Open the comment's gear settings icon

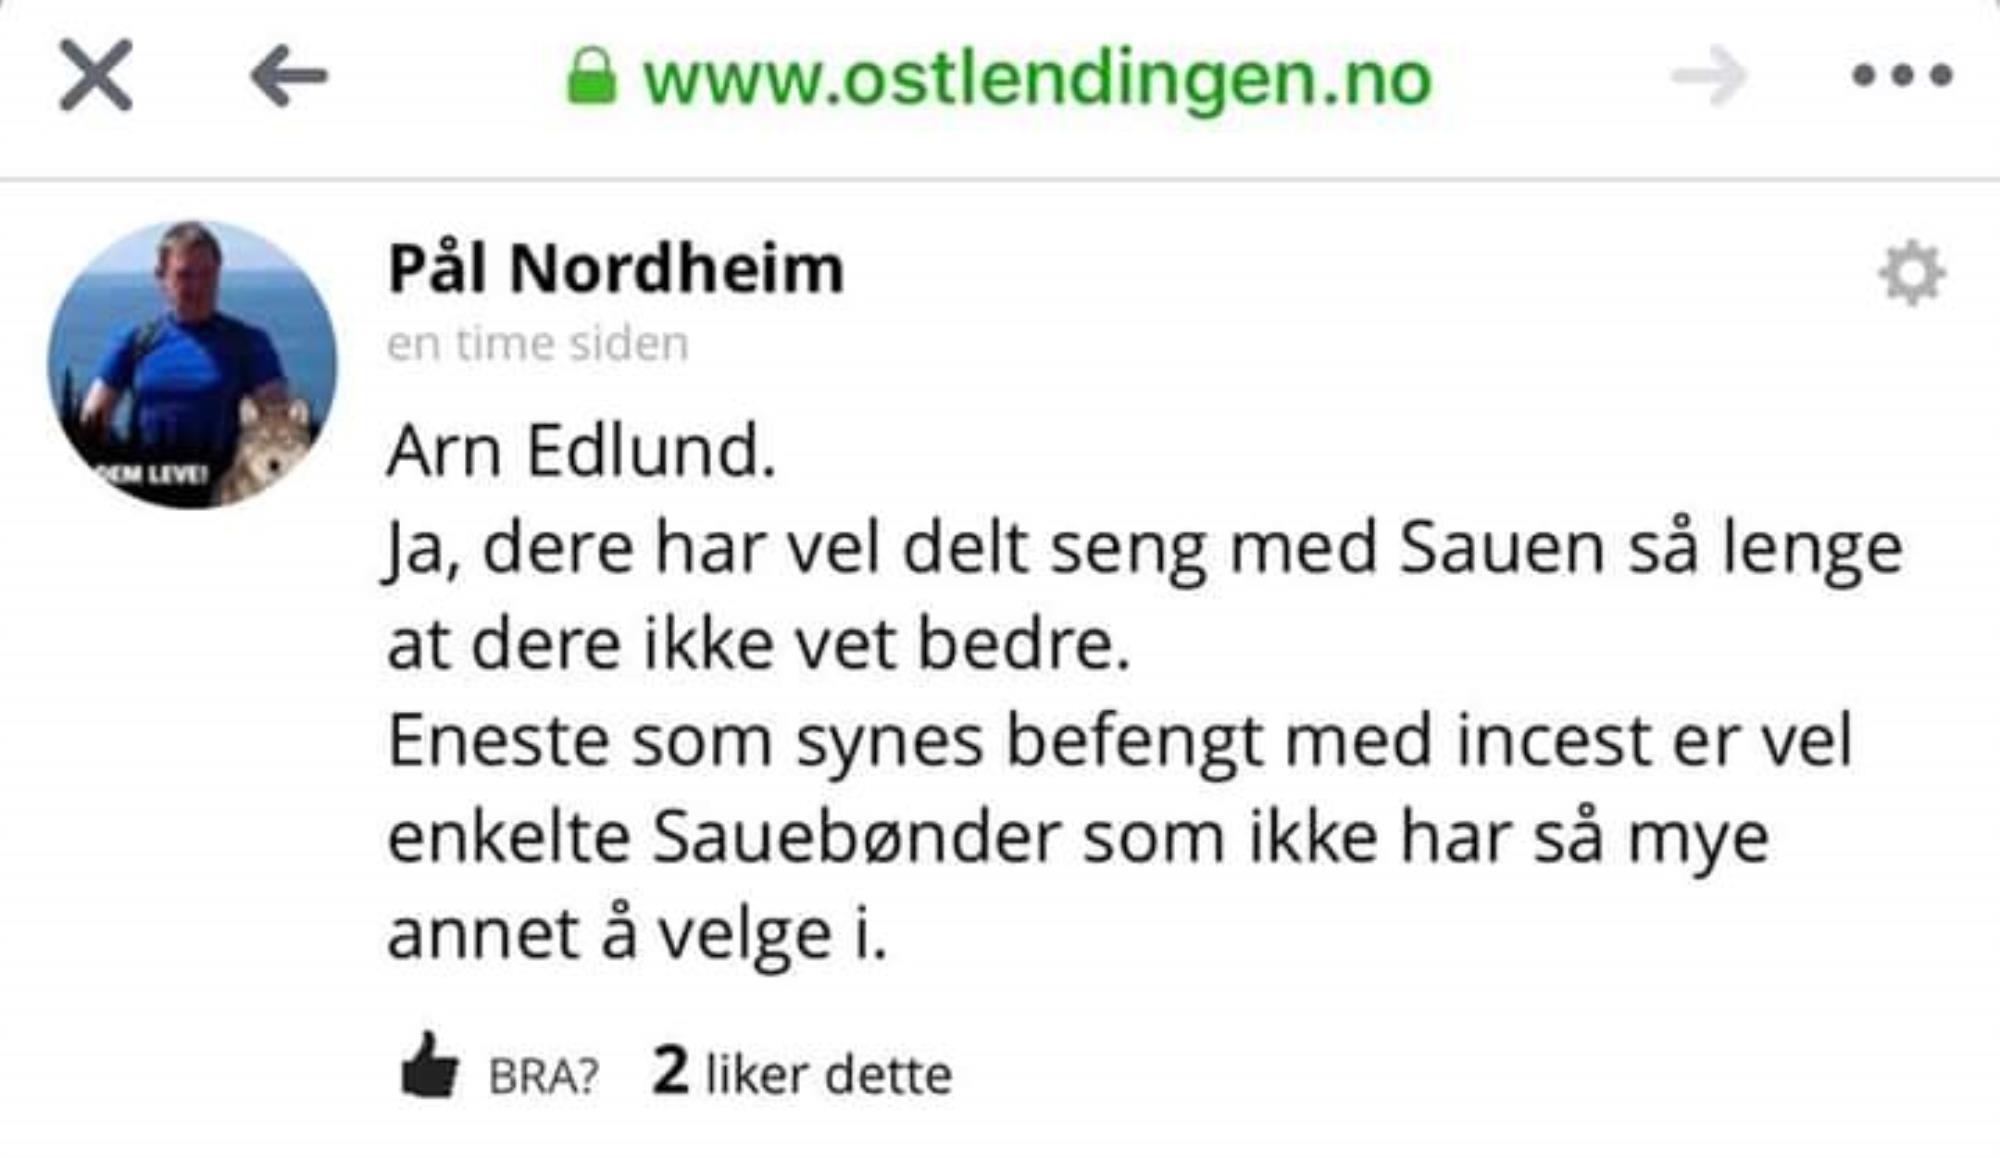click(1912, 272)
